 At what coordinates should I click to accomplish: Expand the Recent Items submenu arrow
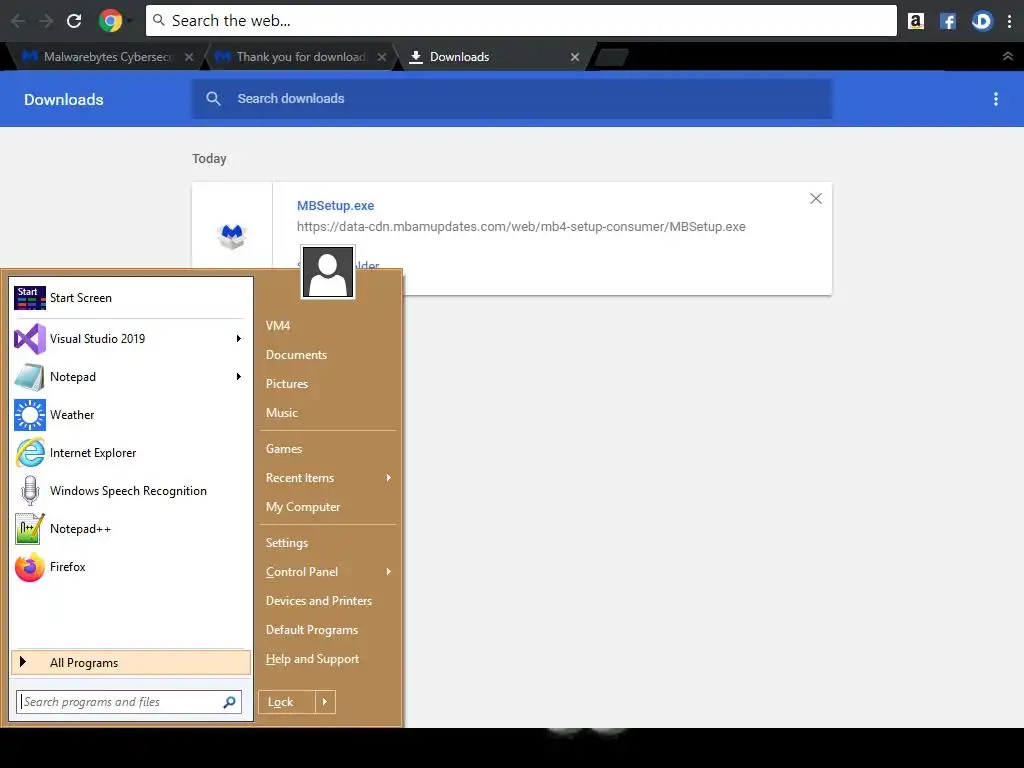point(389,478)
